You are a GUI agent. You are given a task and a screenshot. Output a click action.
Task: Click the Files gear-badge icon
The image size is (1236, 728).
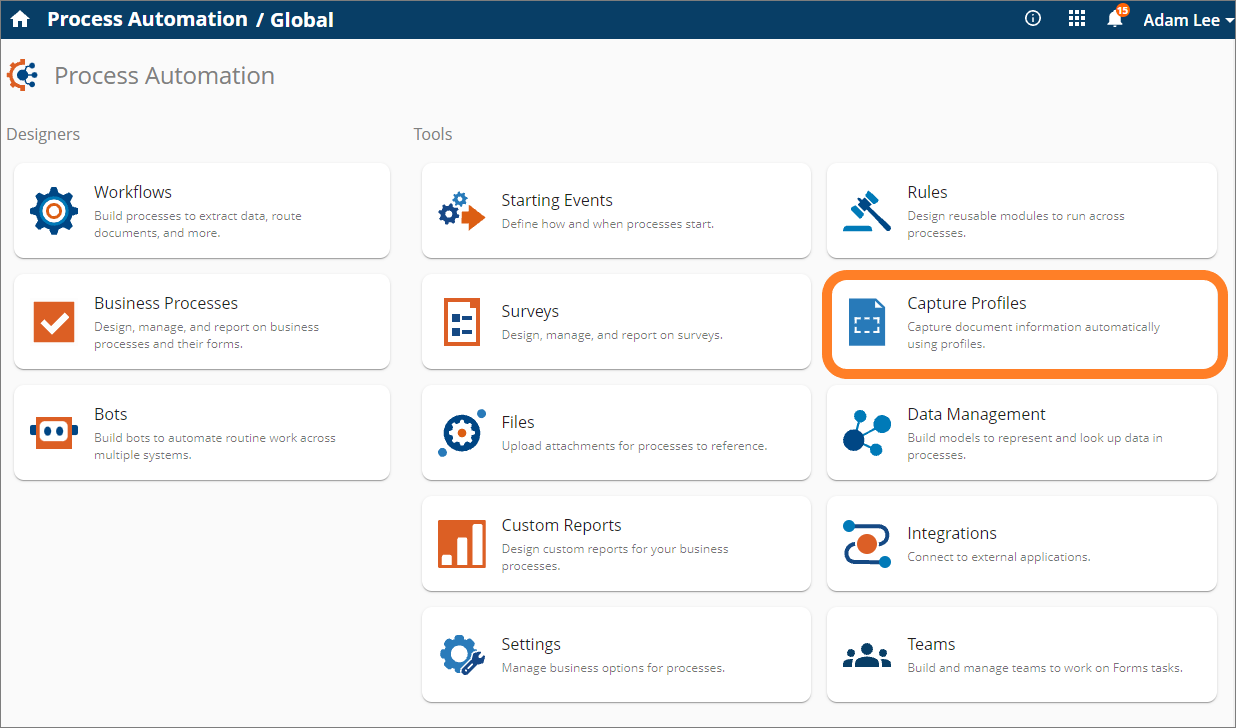click(461, 432)
